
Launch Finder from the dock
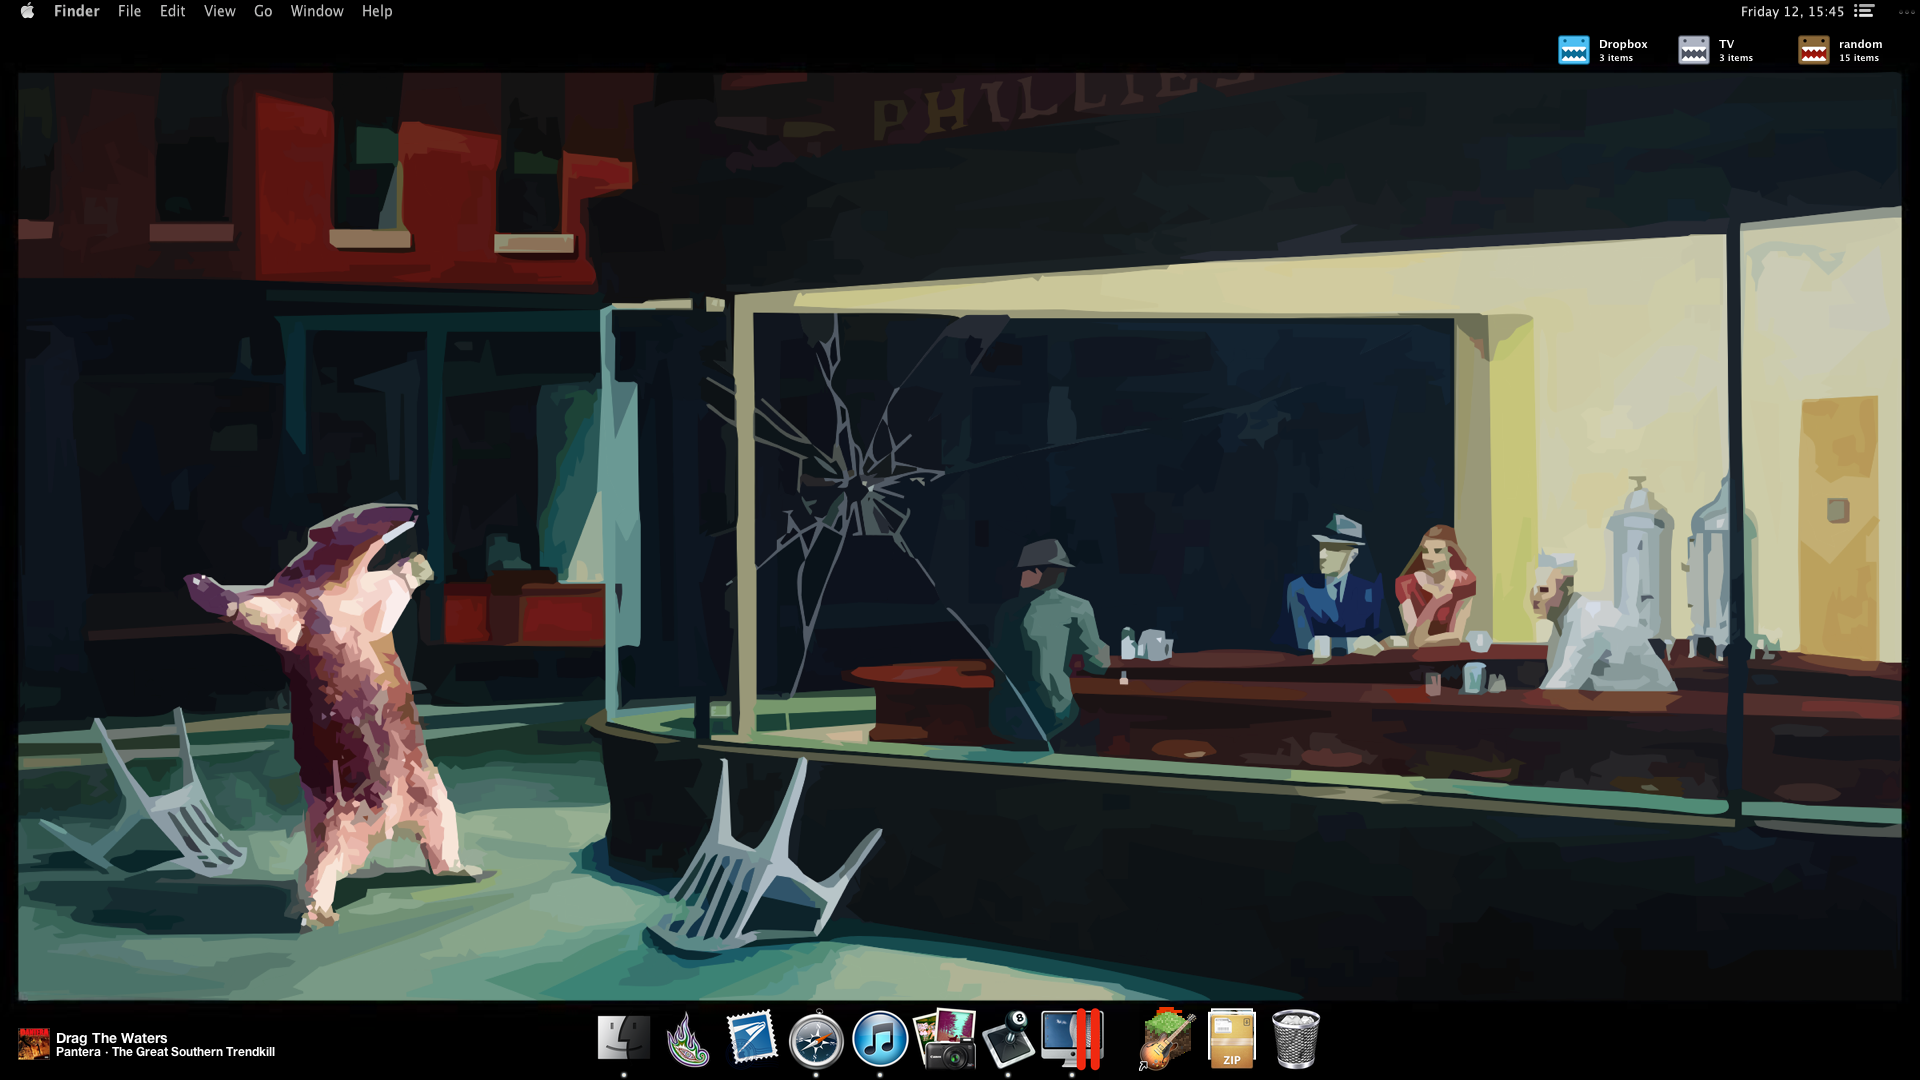(x=624, y=1038)
